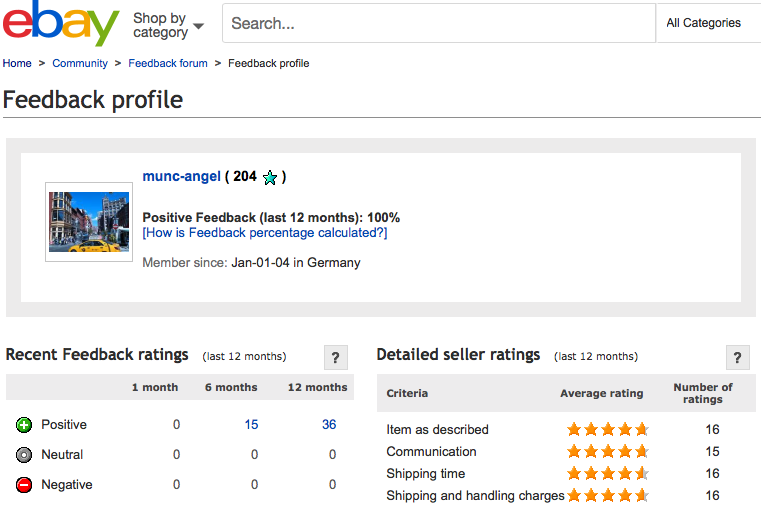Viewport: 761px width, 522px height.
Task: View 15 positive ratings for 6 months
Action: [251, 425]
